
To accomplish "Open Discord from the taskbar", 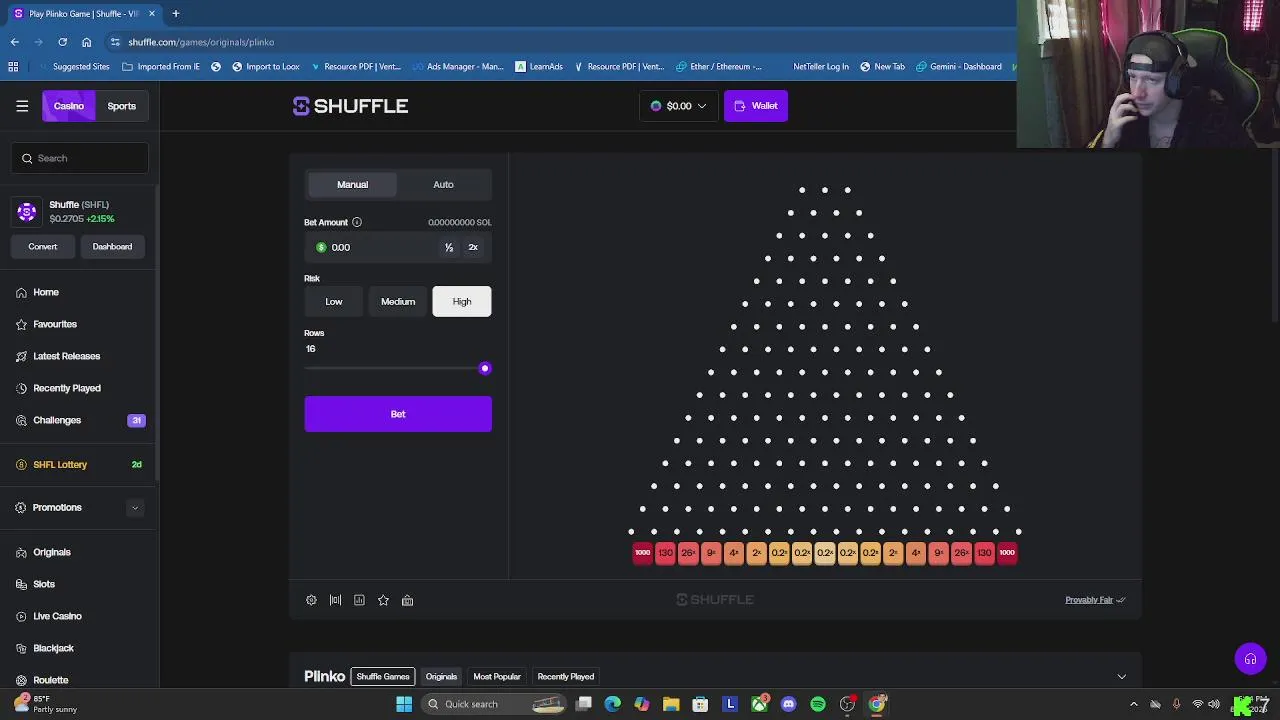I will pyautogui.click(x=788, y=704).
